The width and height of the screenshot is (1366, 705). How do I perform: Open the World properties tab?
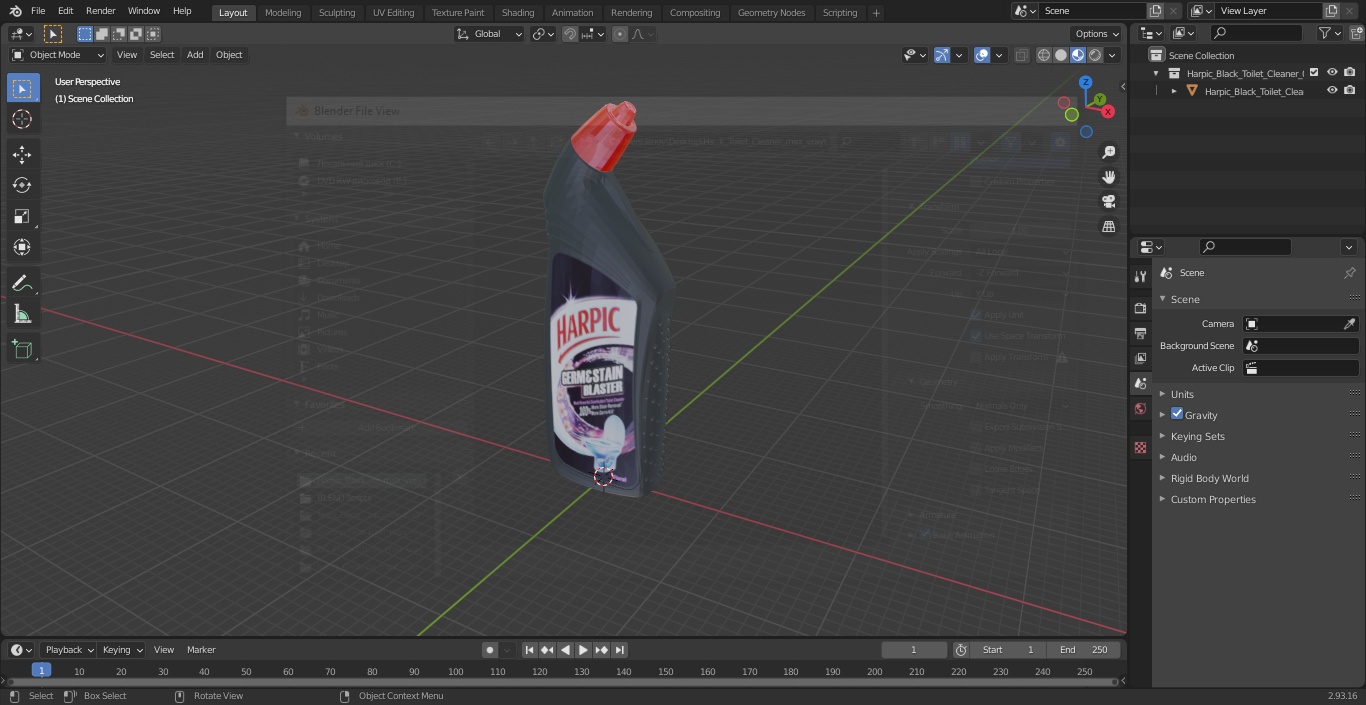click(1140, 409)
